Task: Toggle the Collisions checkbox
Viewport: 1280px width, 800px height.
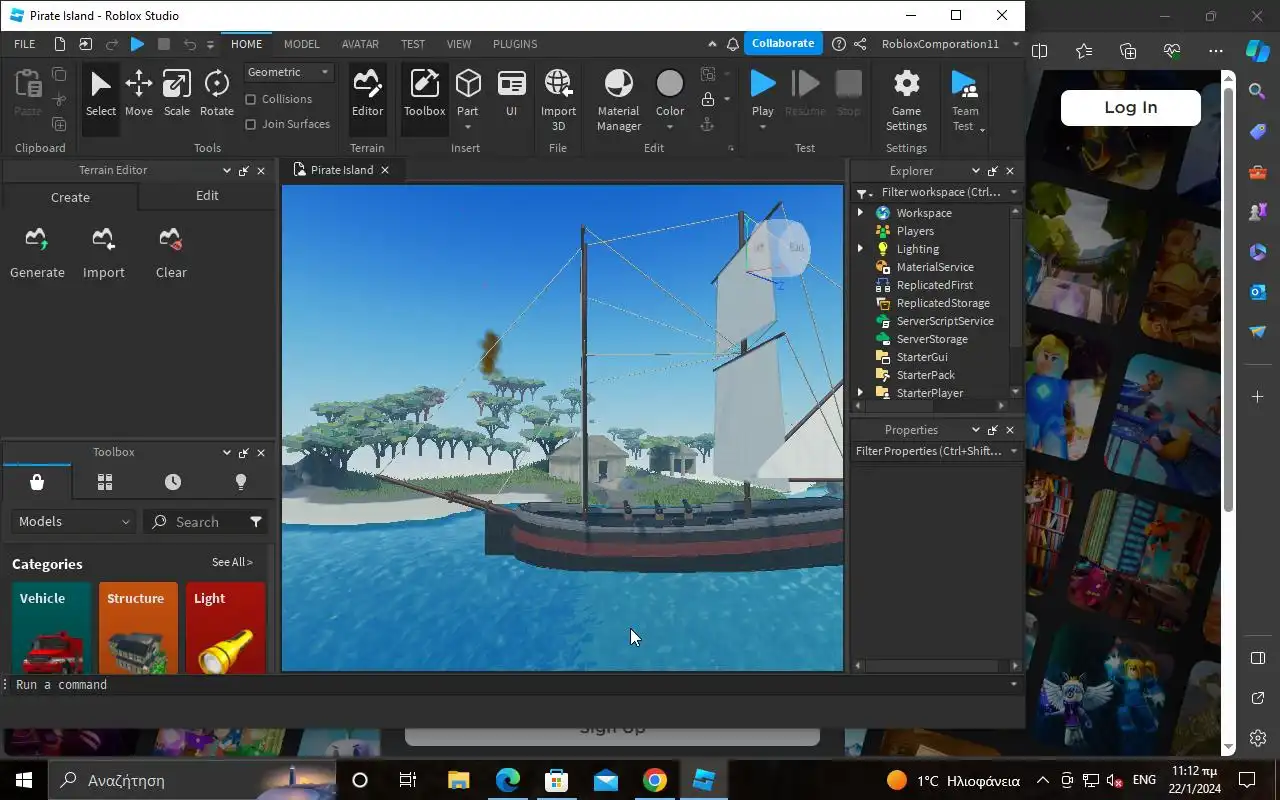Action: (251, 99)
